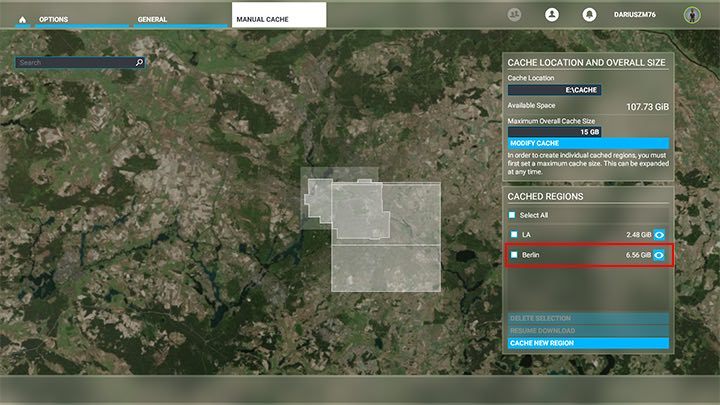Tick the Berlin region checkbox
The image size is (720, 405).
click(x=514, y=255)
